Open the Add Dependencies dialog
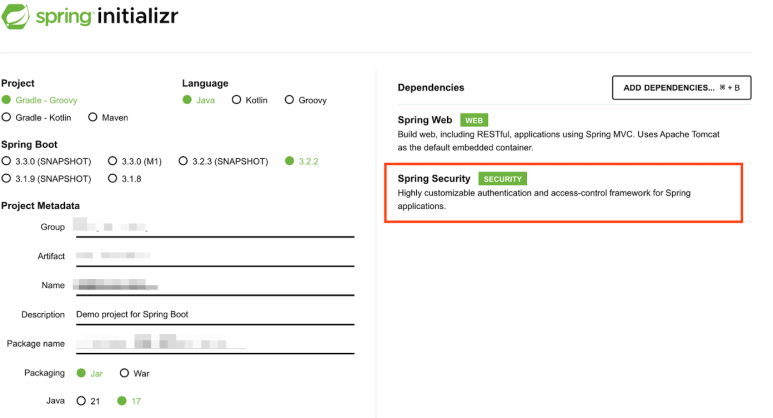This screenshot has width=773, height=418. point(681,88)
